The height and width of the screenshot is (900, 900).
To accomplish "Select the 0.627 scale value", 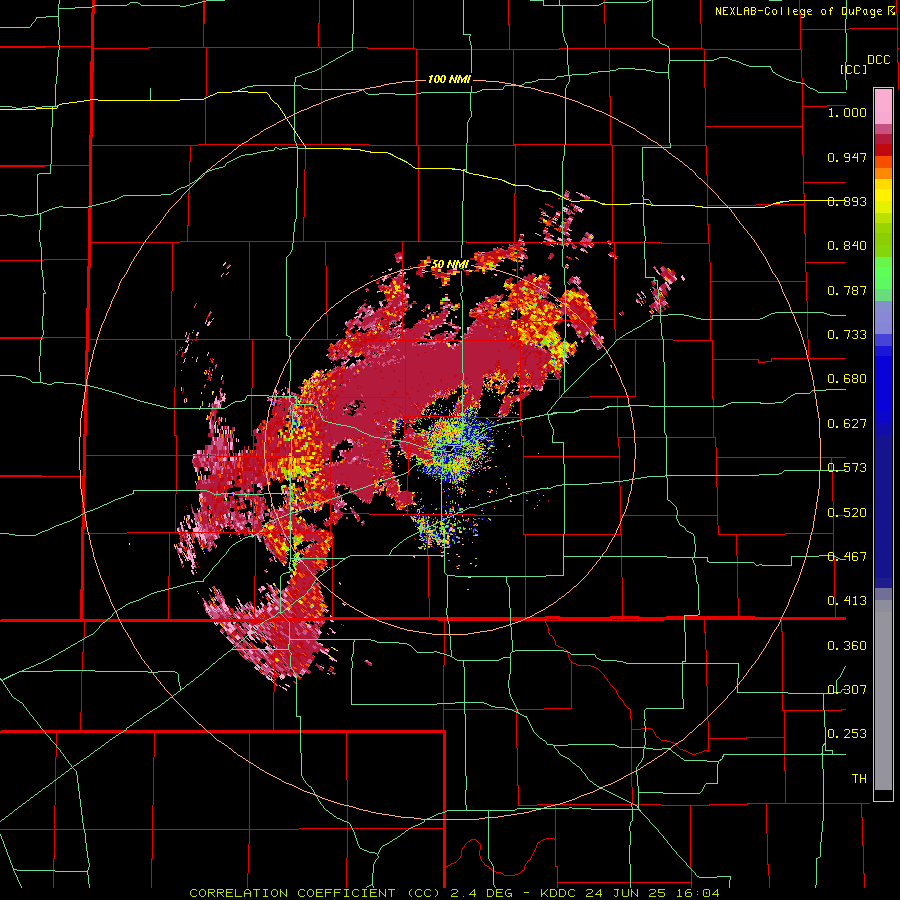I will 847,424.
